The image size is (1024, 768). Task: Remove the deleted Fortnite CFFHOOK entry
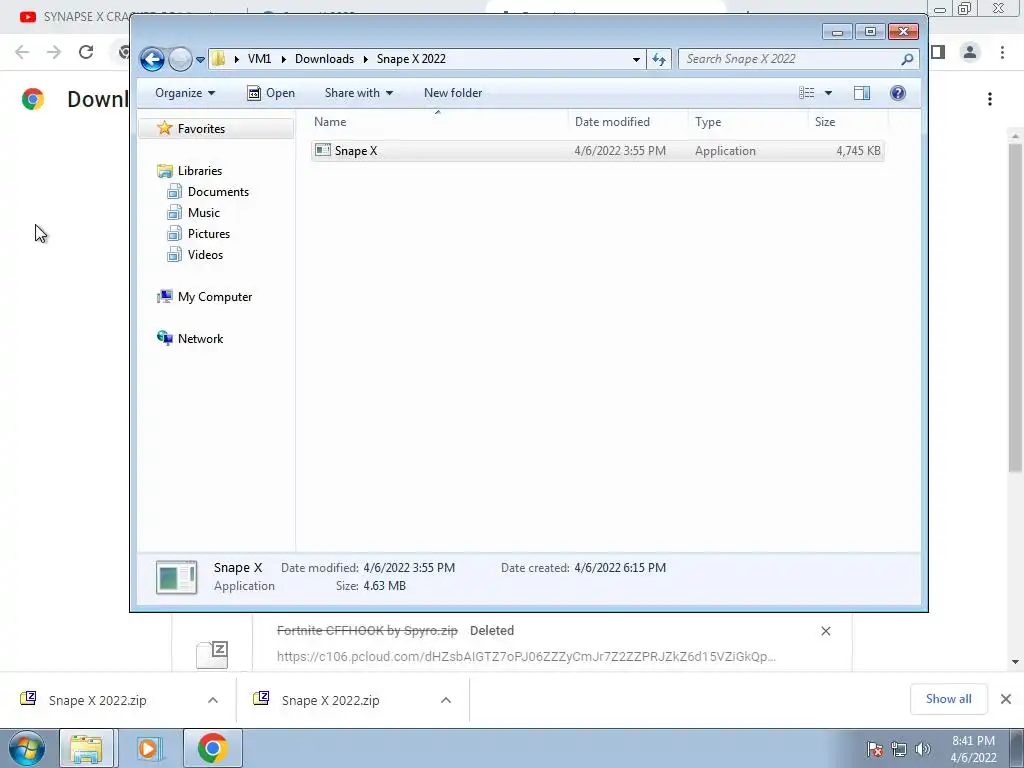coord(825,631)
